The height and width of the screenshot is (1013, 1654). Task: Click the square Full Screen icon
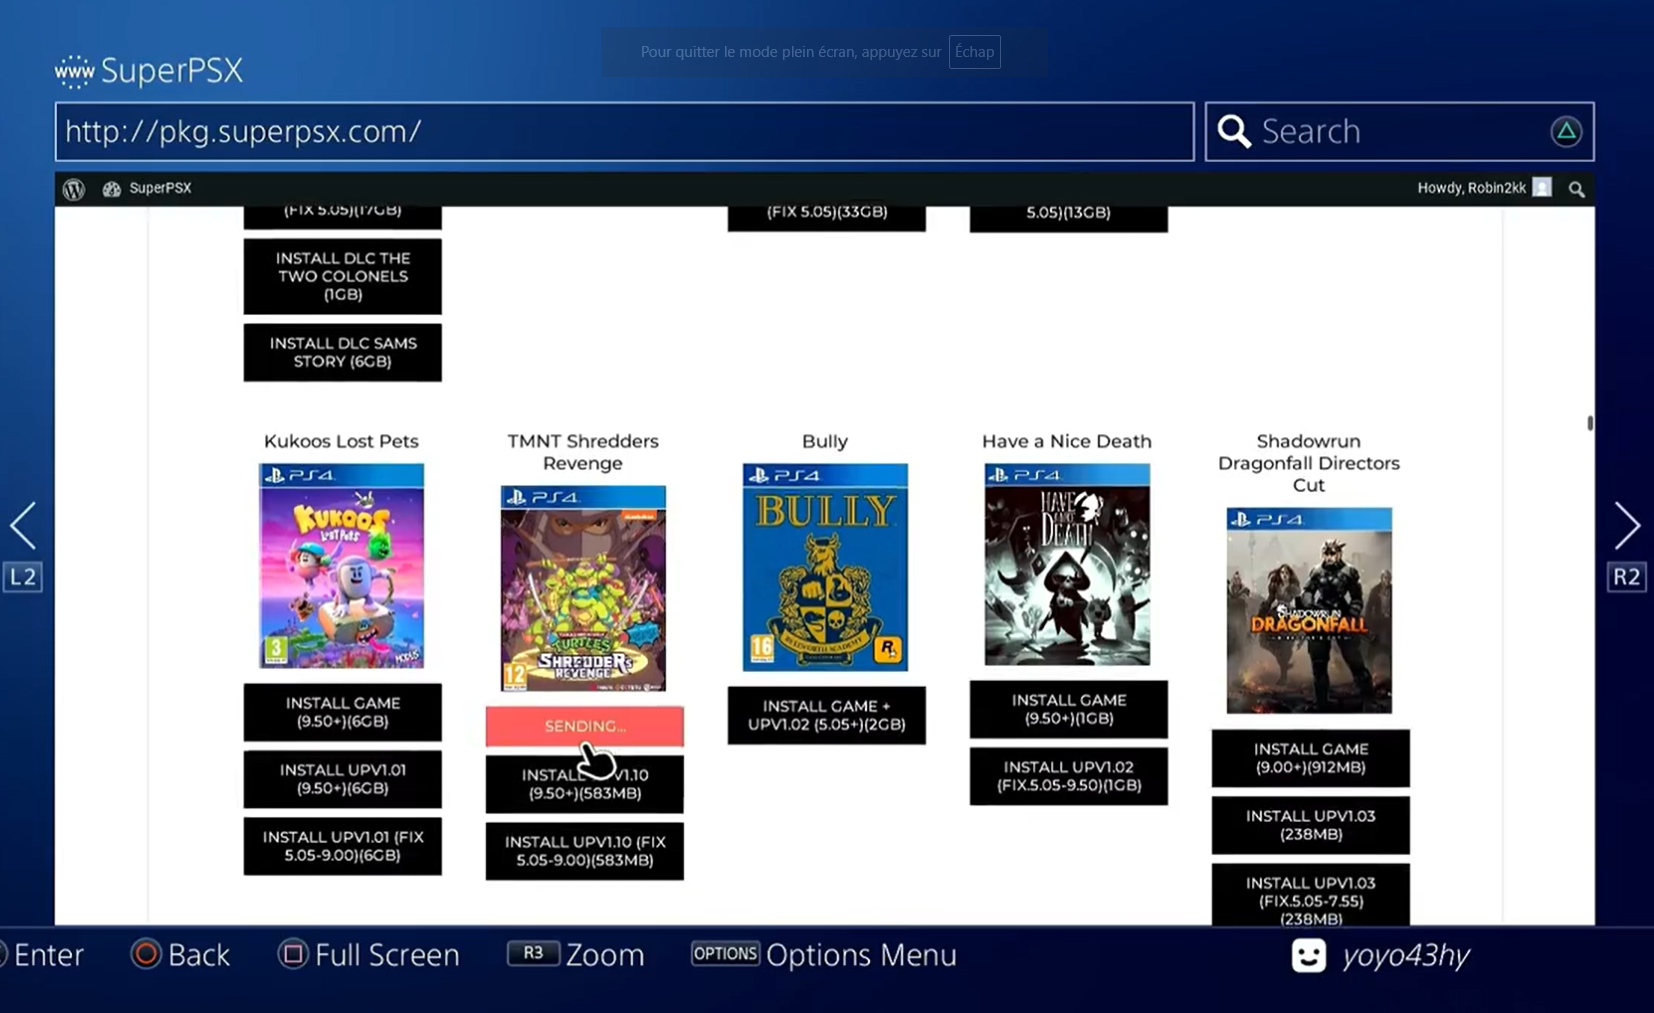coord(293,954)
